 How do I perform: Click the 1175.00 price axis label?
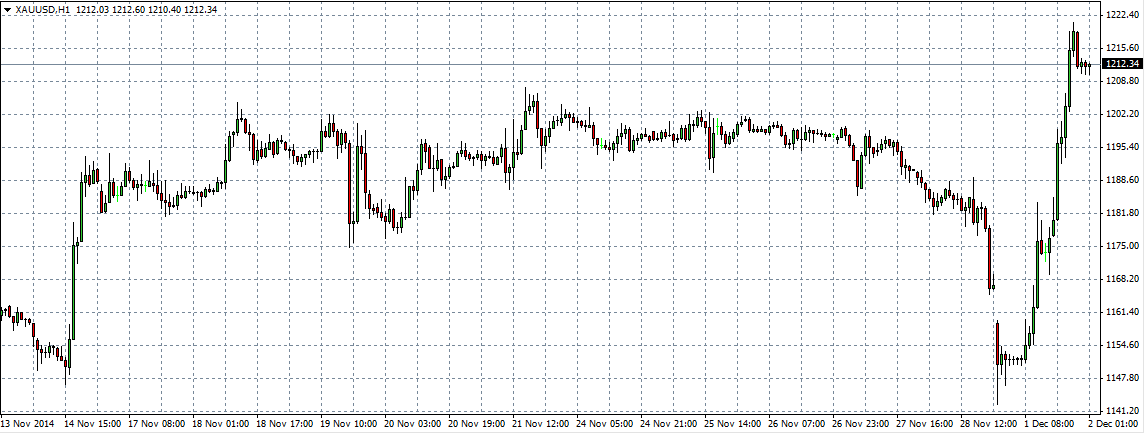pos(1121,246)
